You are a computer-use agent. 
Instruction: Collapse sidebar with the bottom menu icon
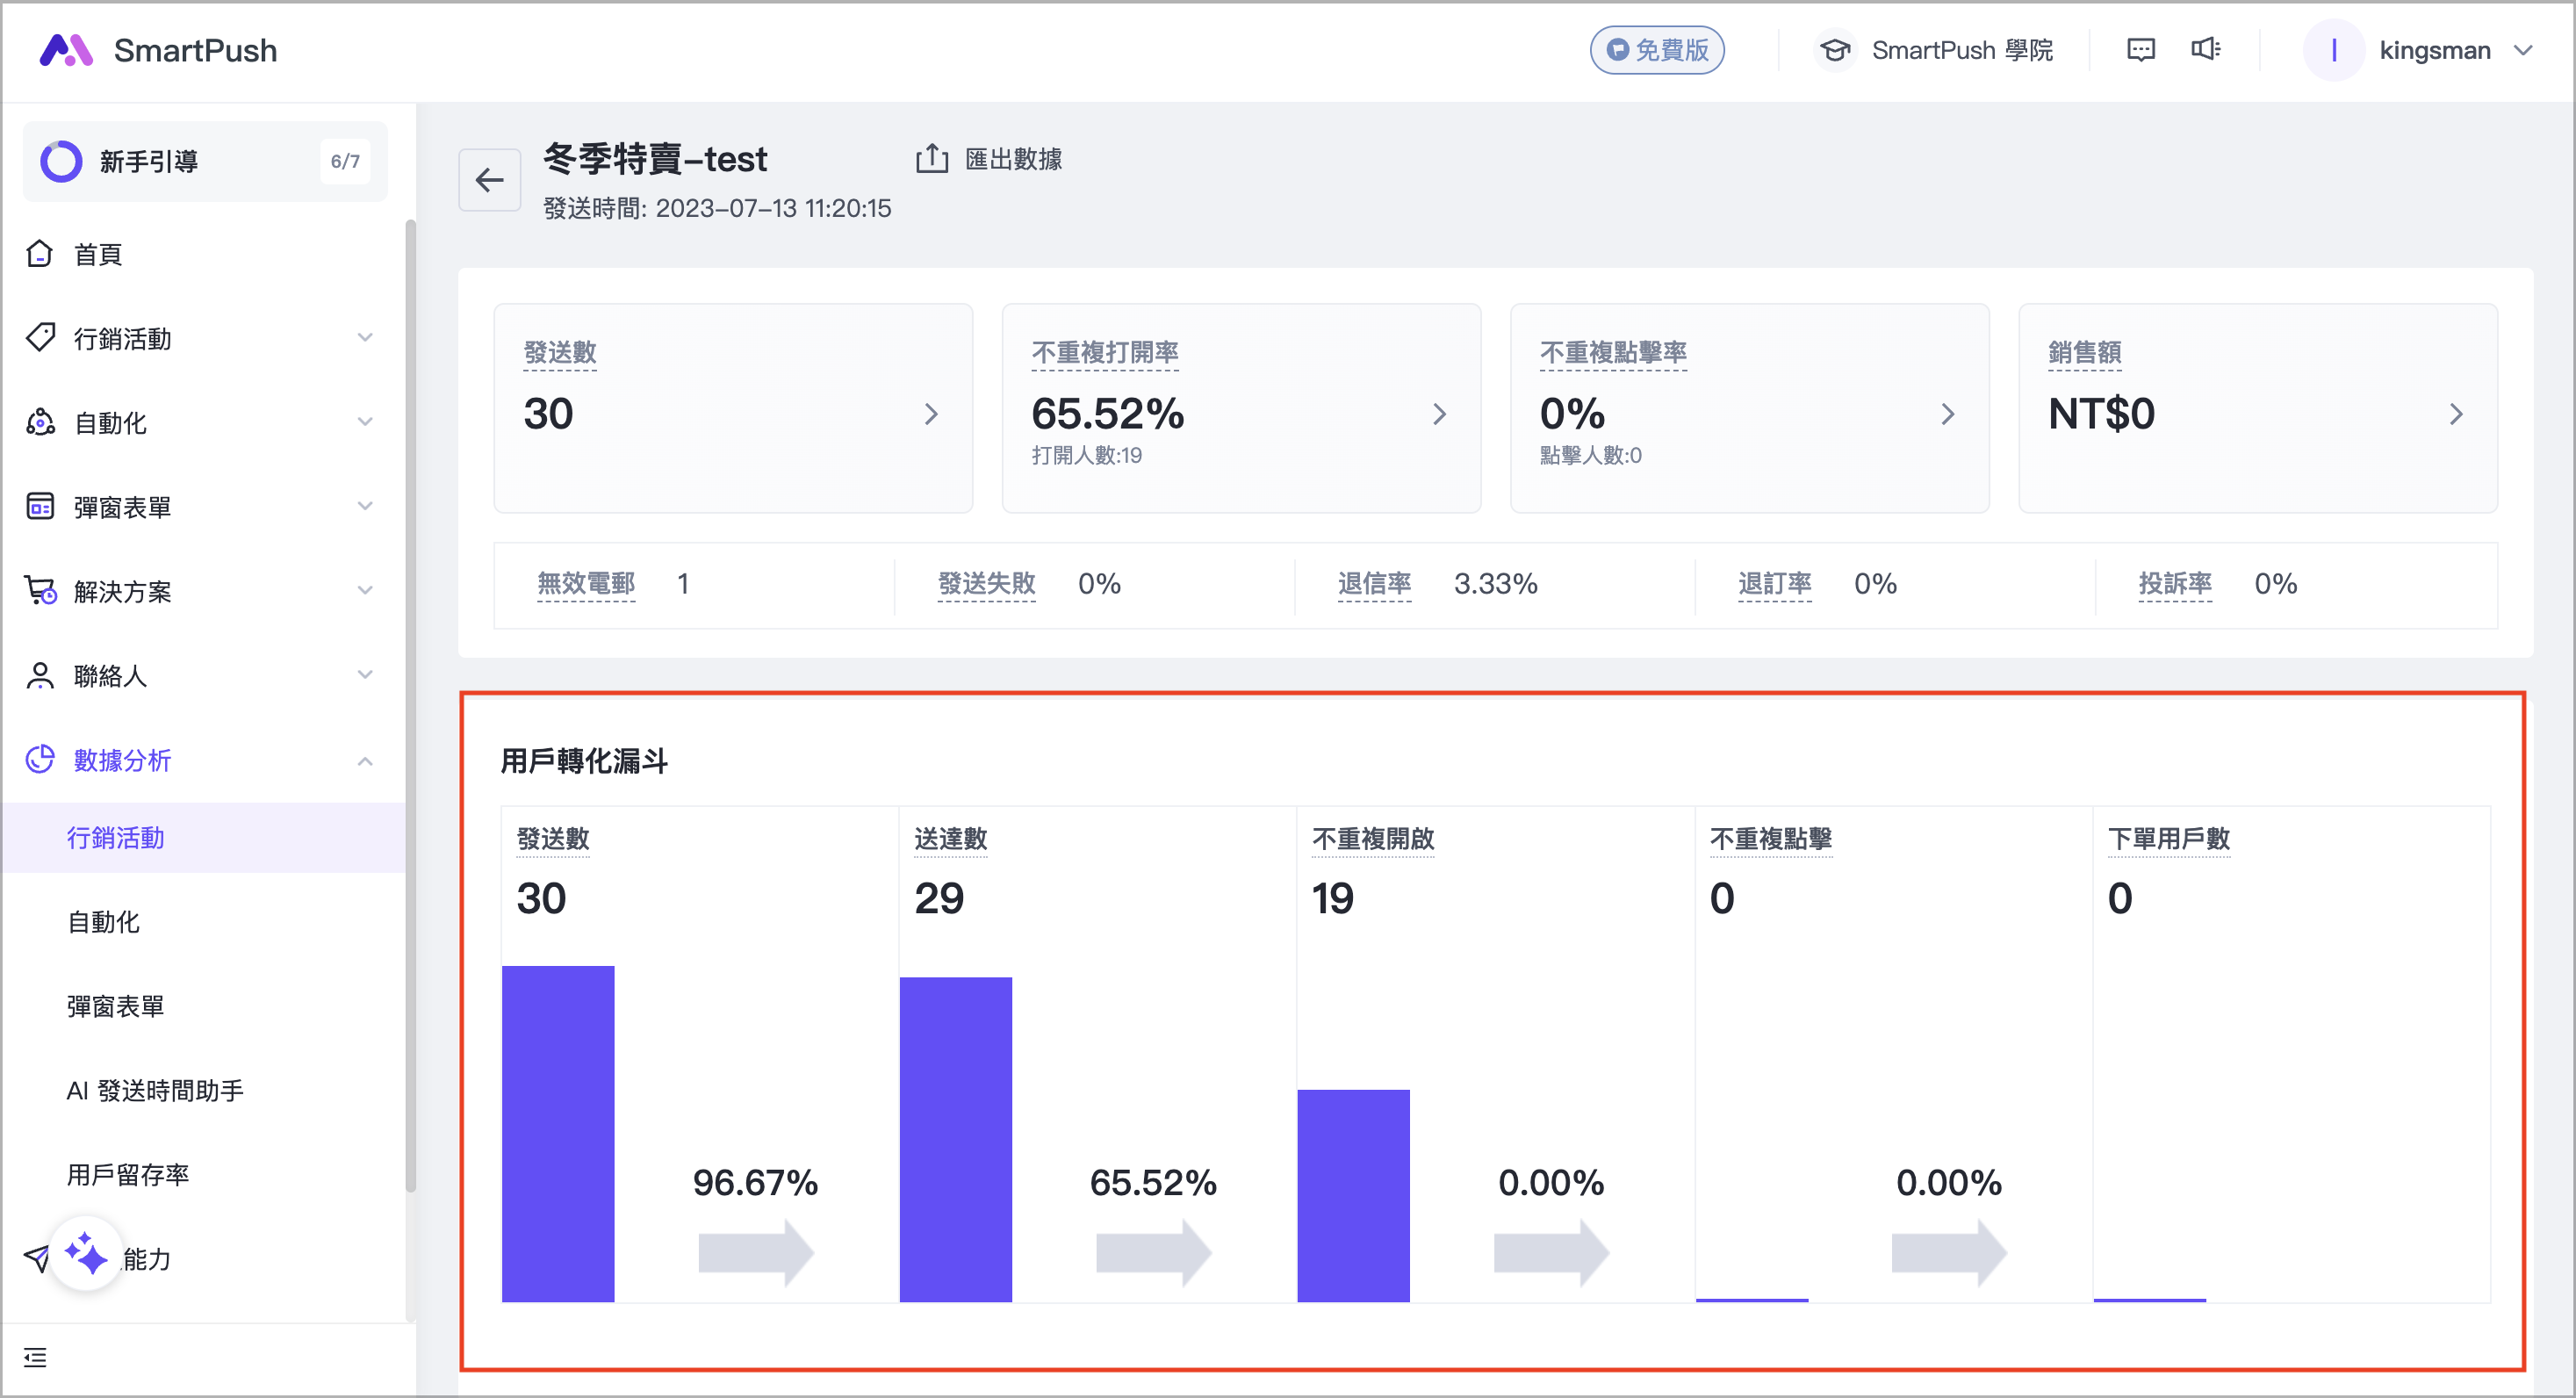35,1357
